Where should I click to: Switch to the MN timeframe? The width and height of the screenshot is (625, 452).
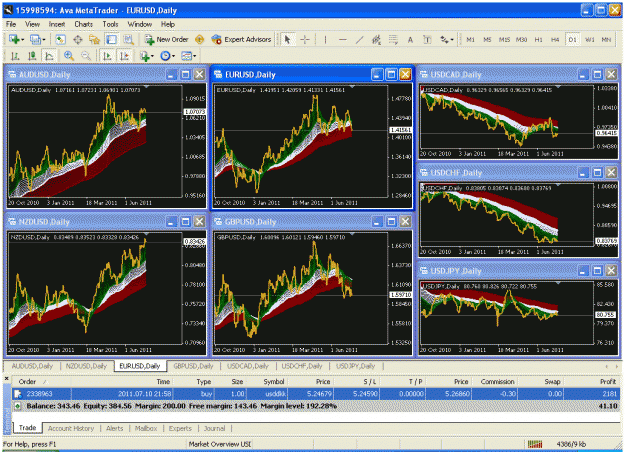pyautogui.click(x=606, y=39)
